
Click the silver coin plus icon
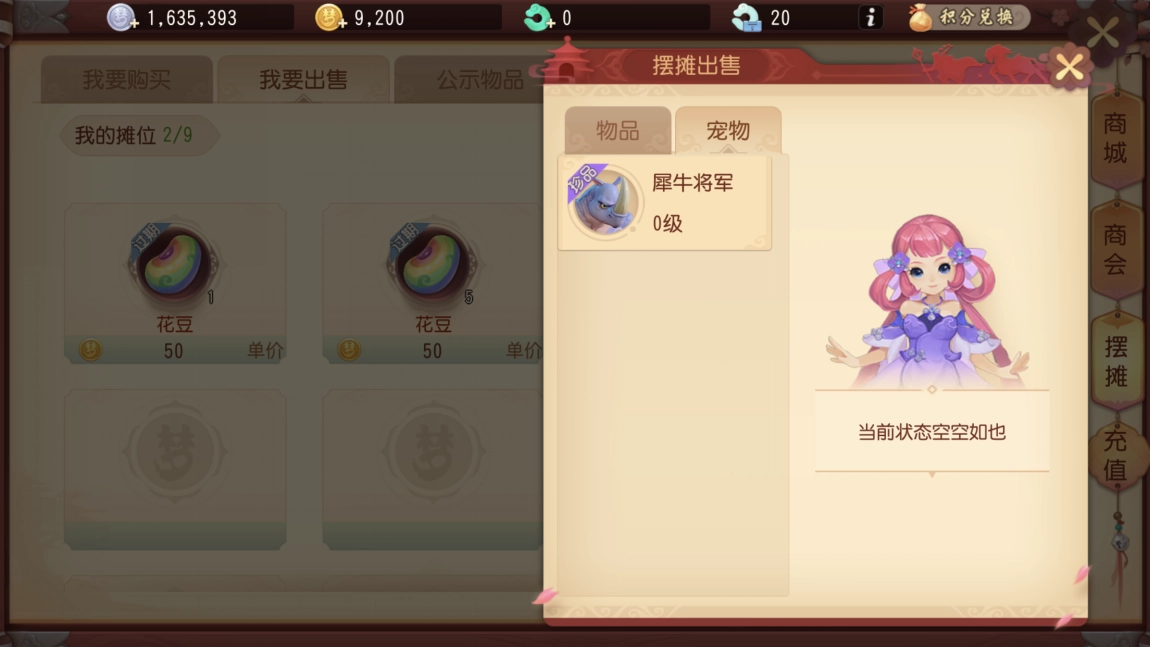(x=122, y=17)
